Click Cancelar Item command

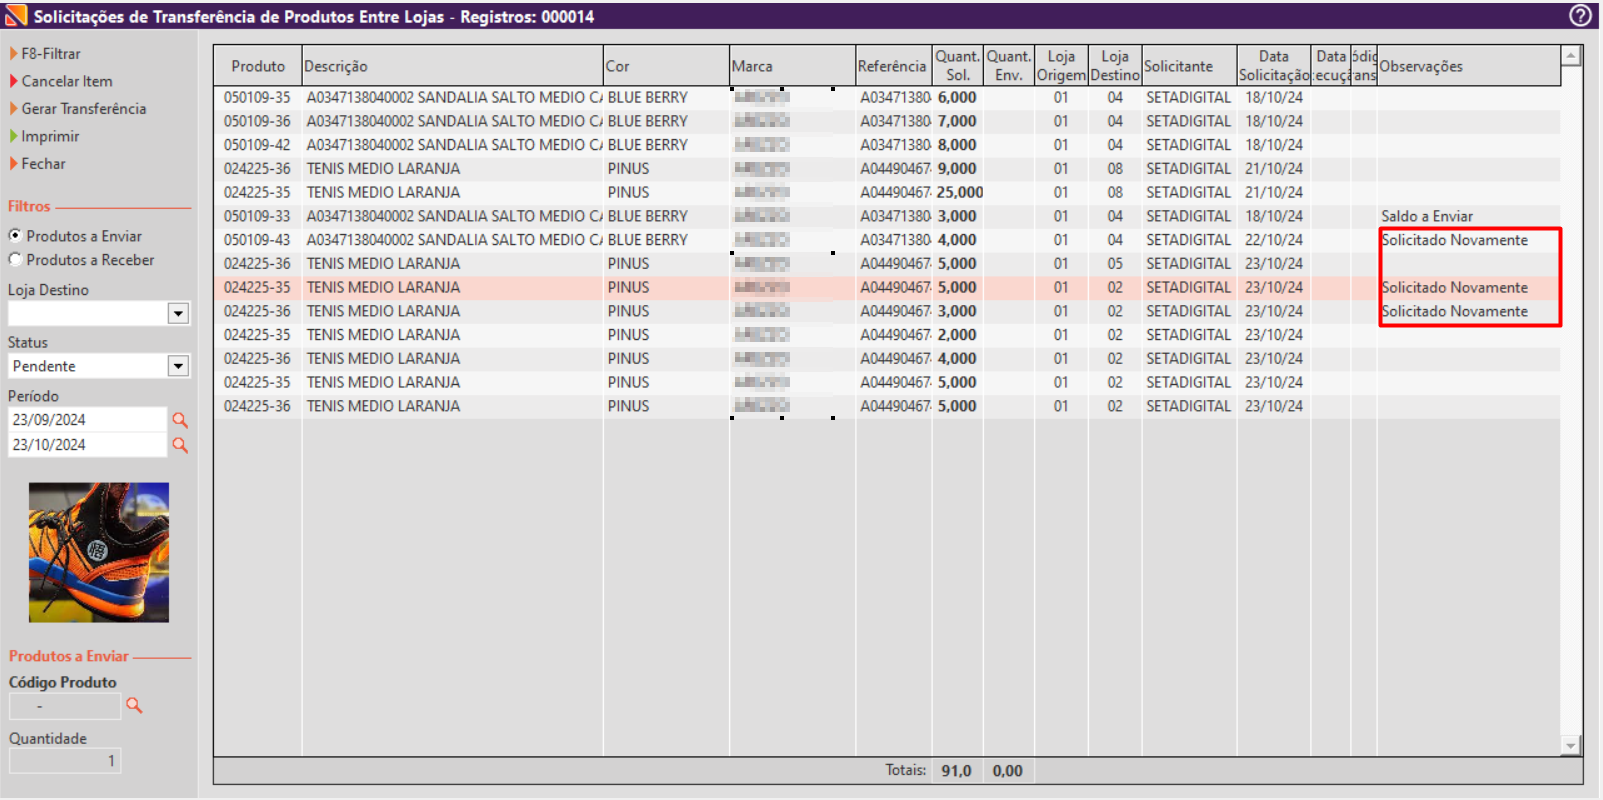(67, 81)
